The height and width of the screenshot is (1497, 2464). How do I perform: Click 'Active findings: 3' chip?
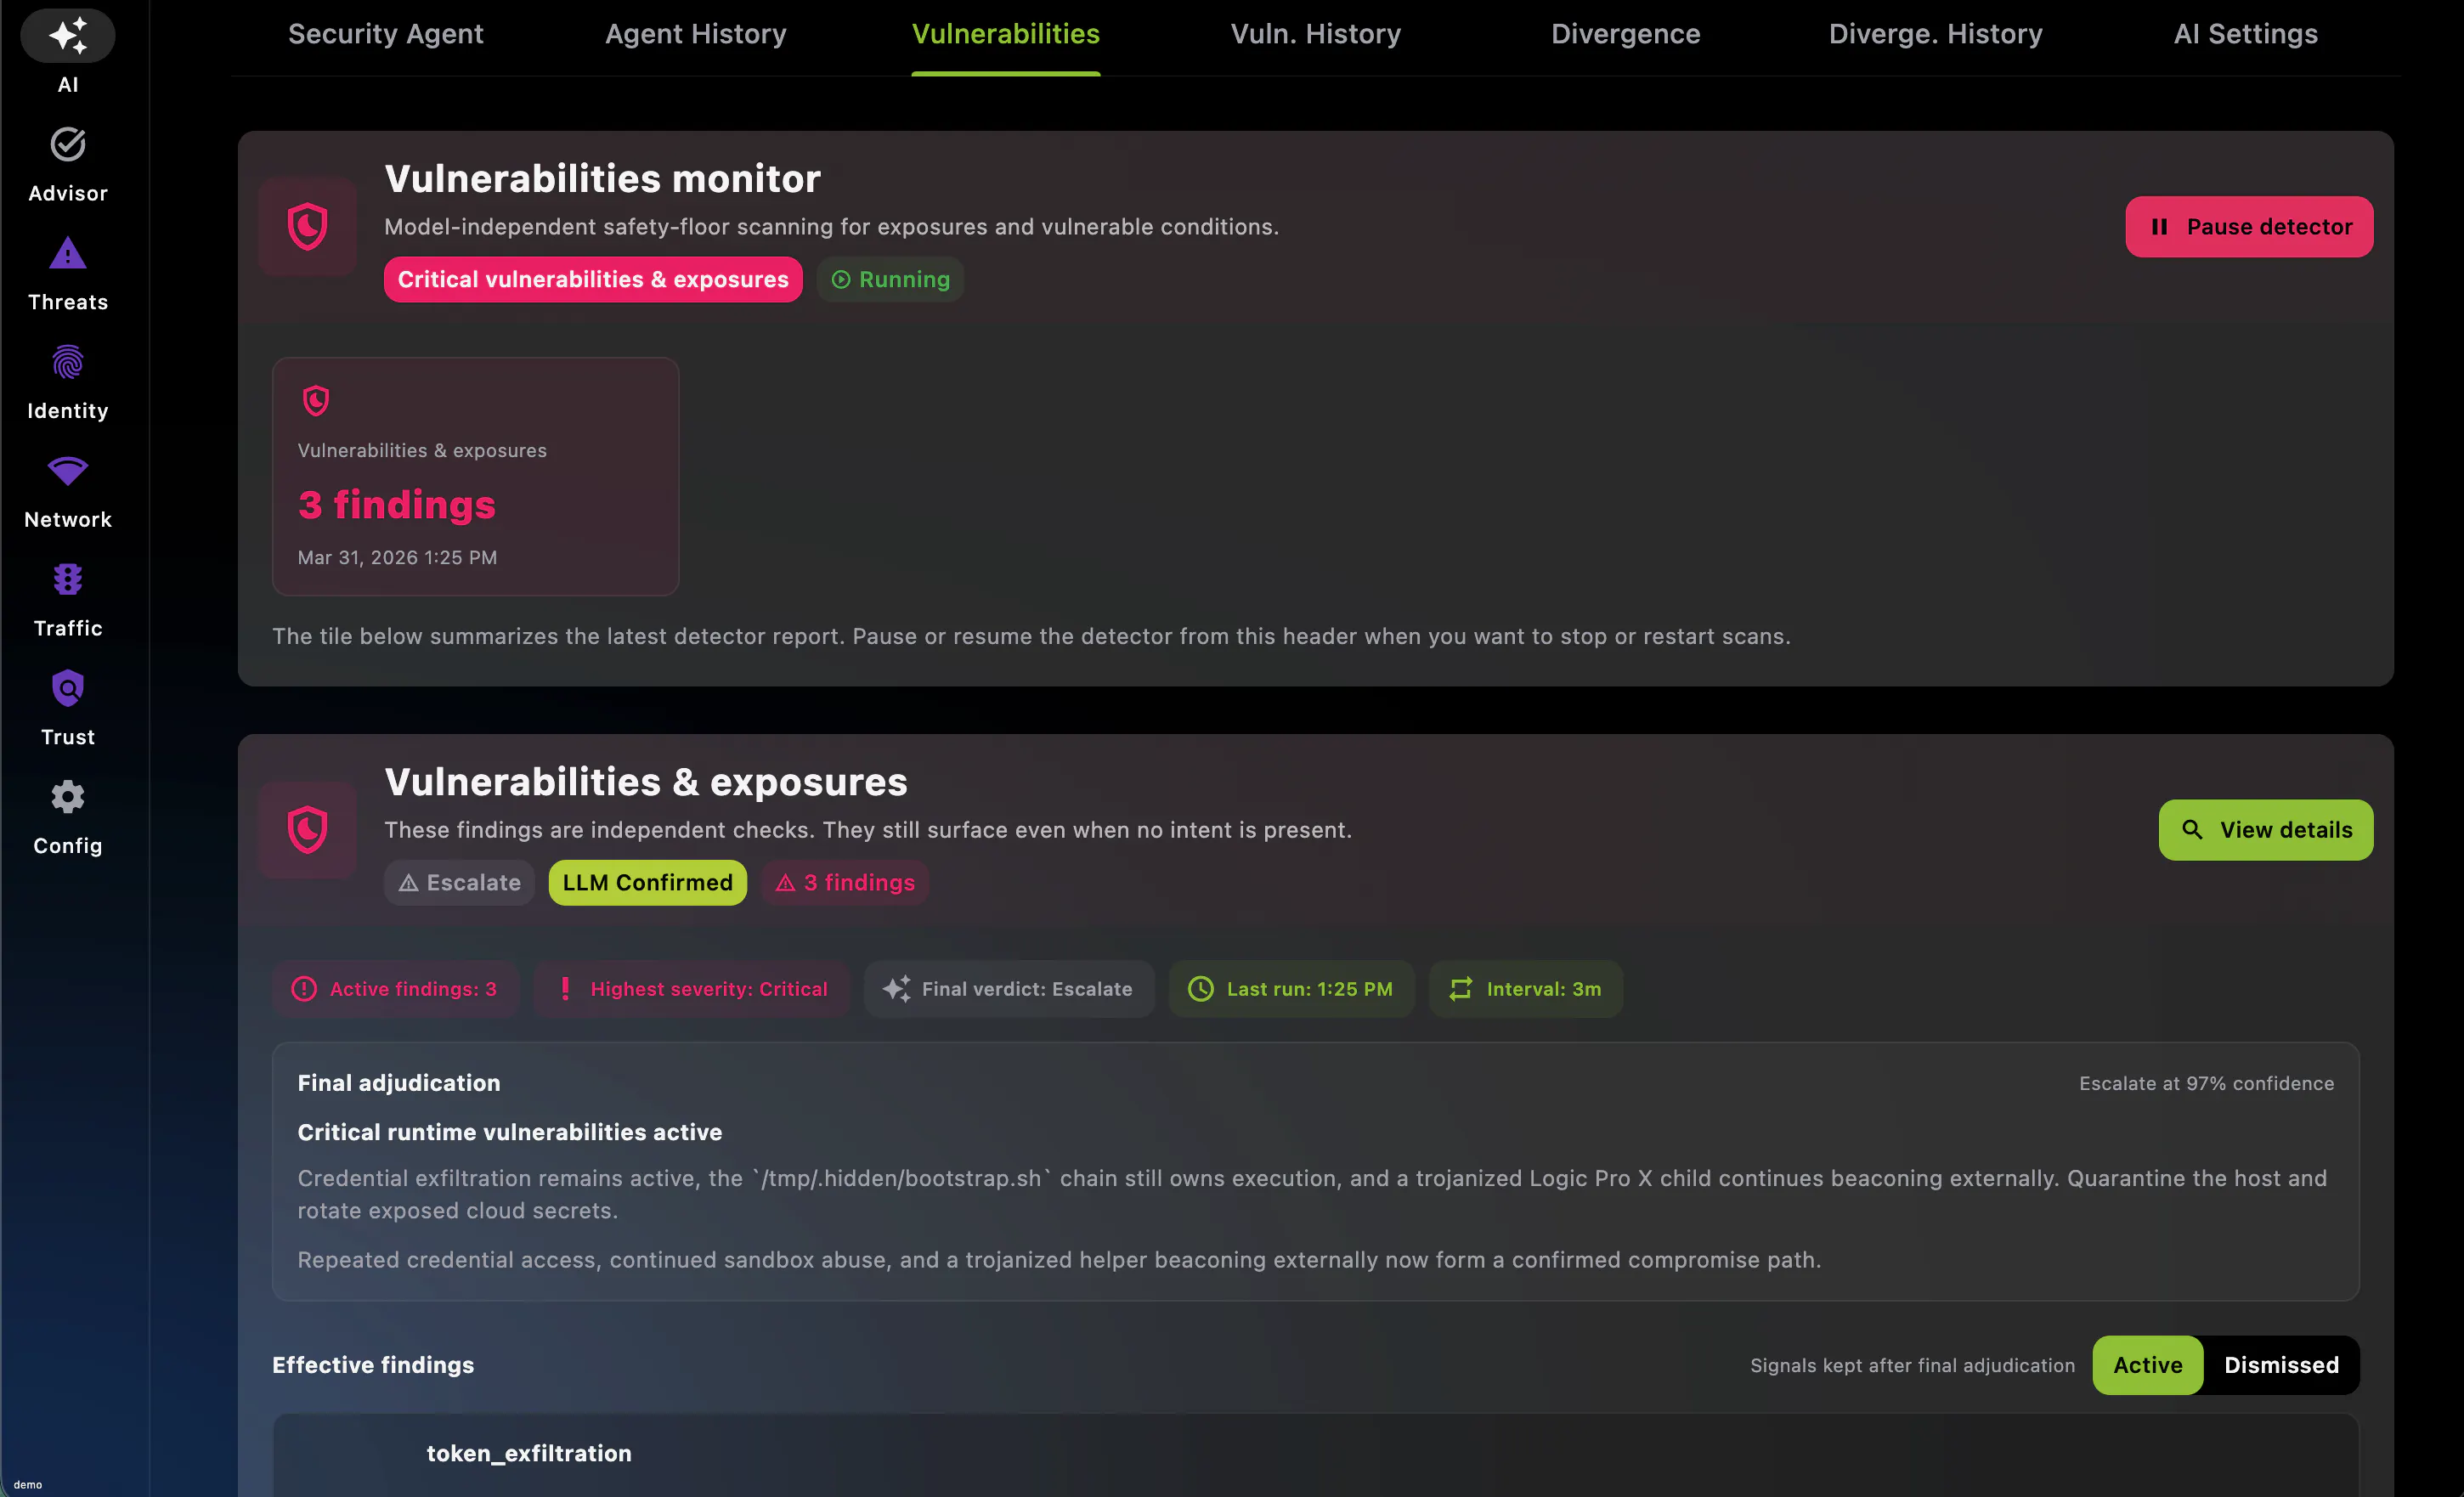(x=395, y=989)
